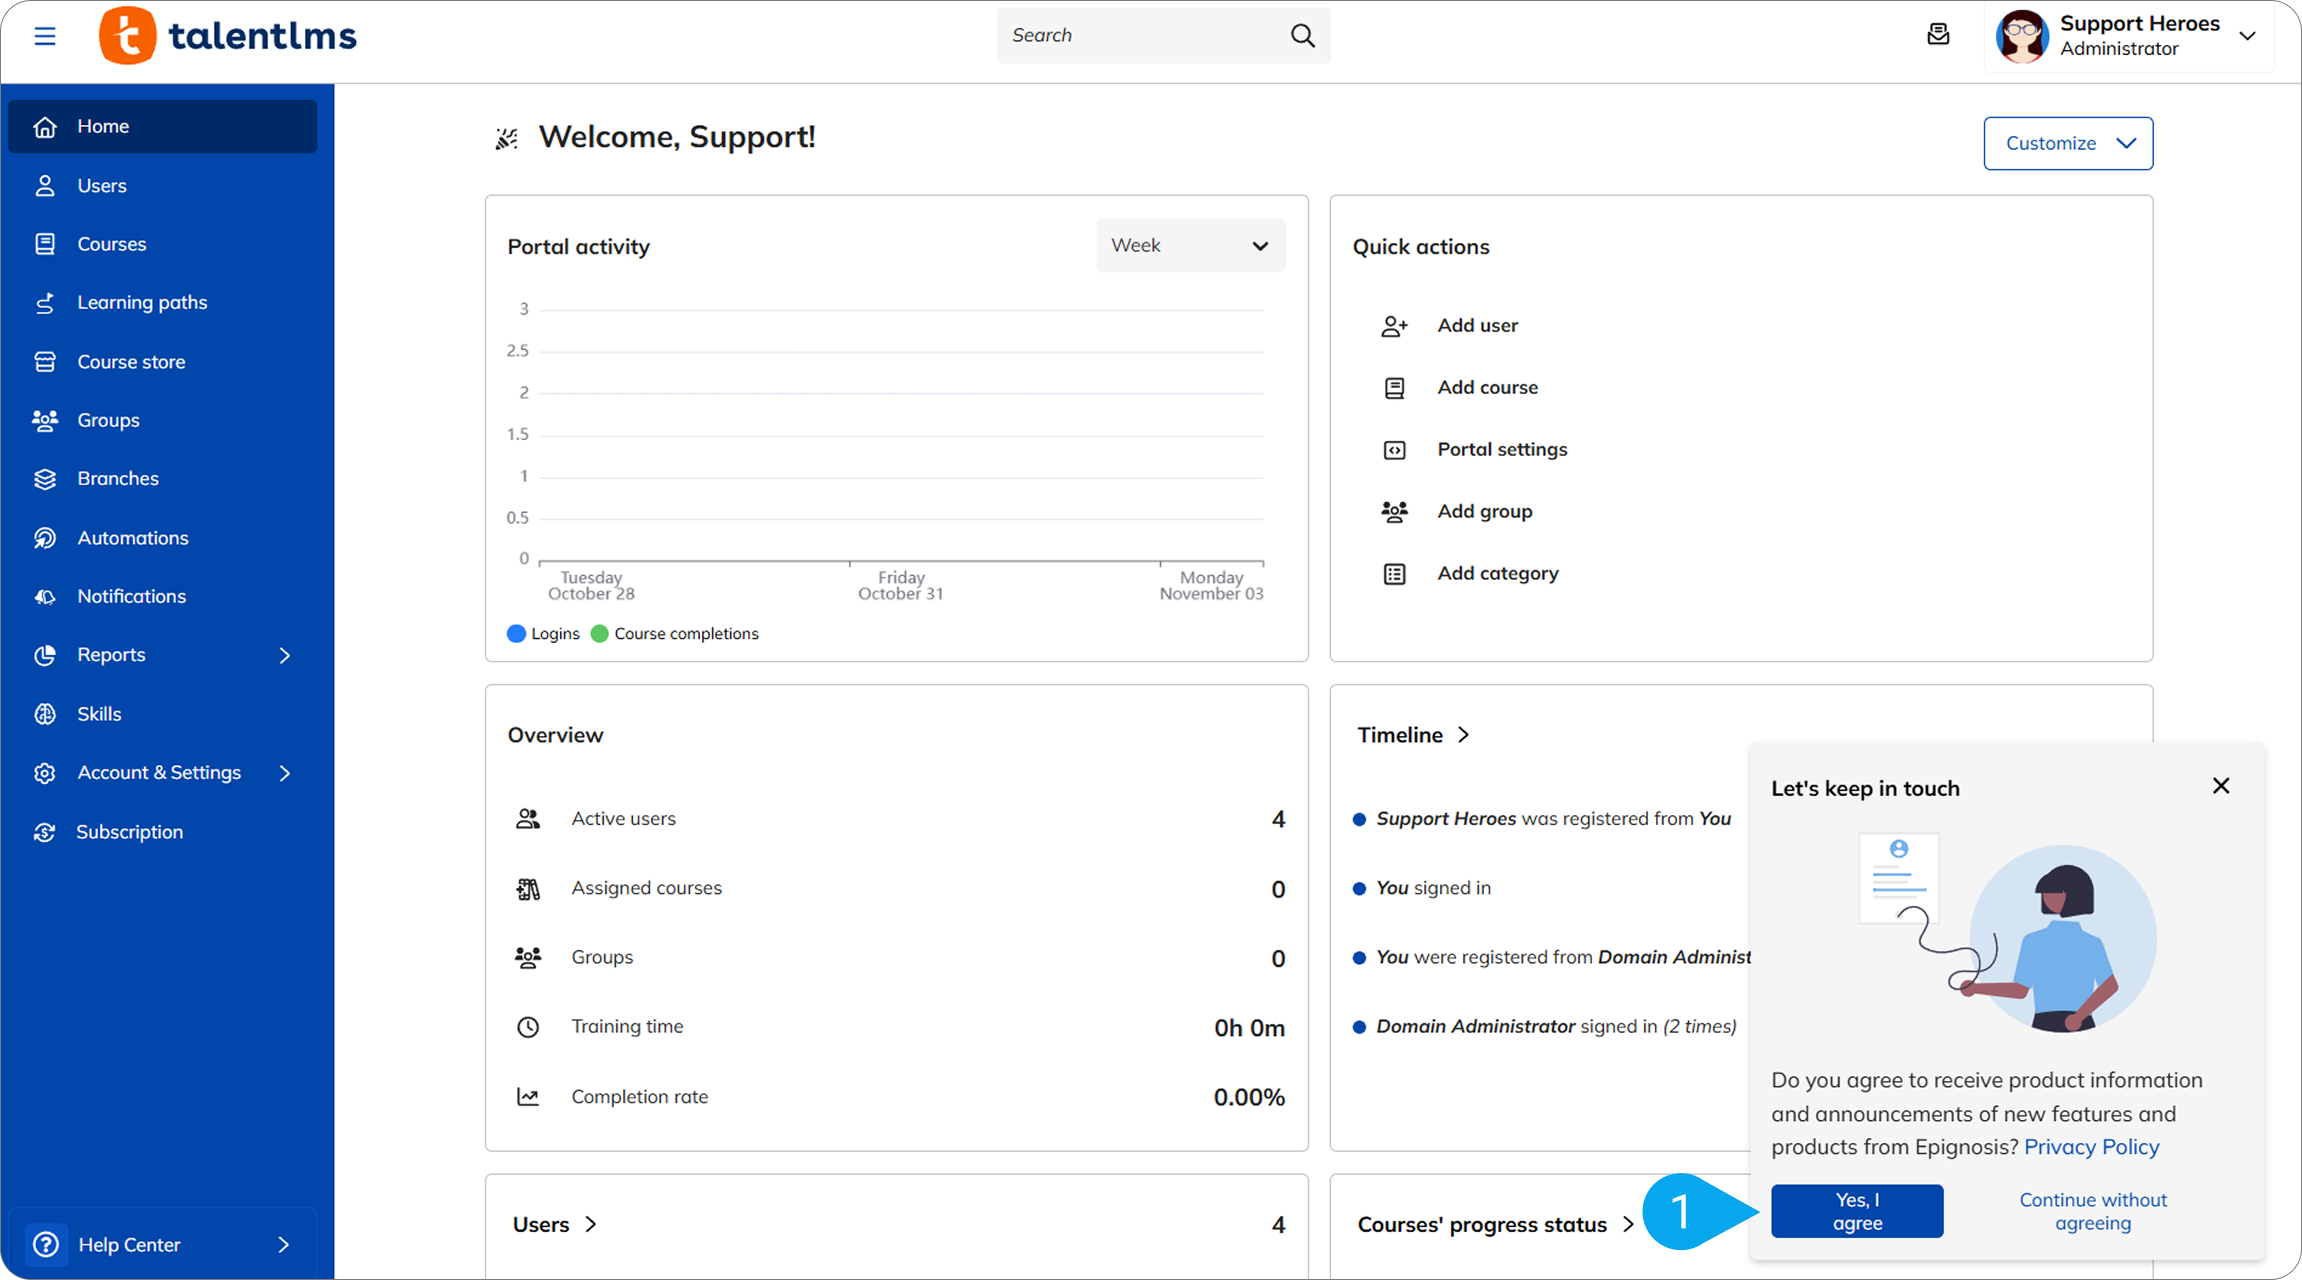Open the Week period dropdown
2302x1280 pixels.
tap(1190, 246)
